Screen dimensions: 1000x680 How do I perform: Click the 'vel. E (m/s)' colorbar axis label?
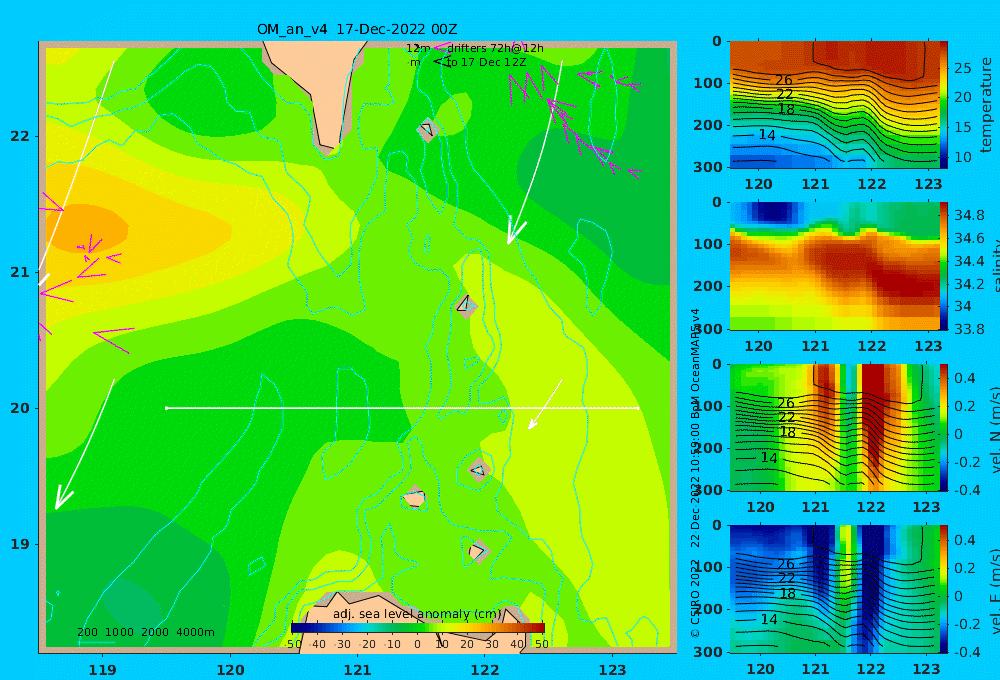click(x=996, y=591)
